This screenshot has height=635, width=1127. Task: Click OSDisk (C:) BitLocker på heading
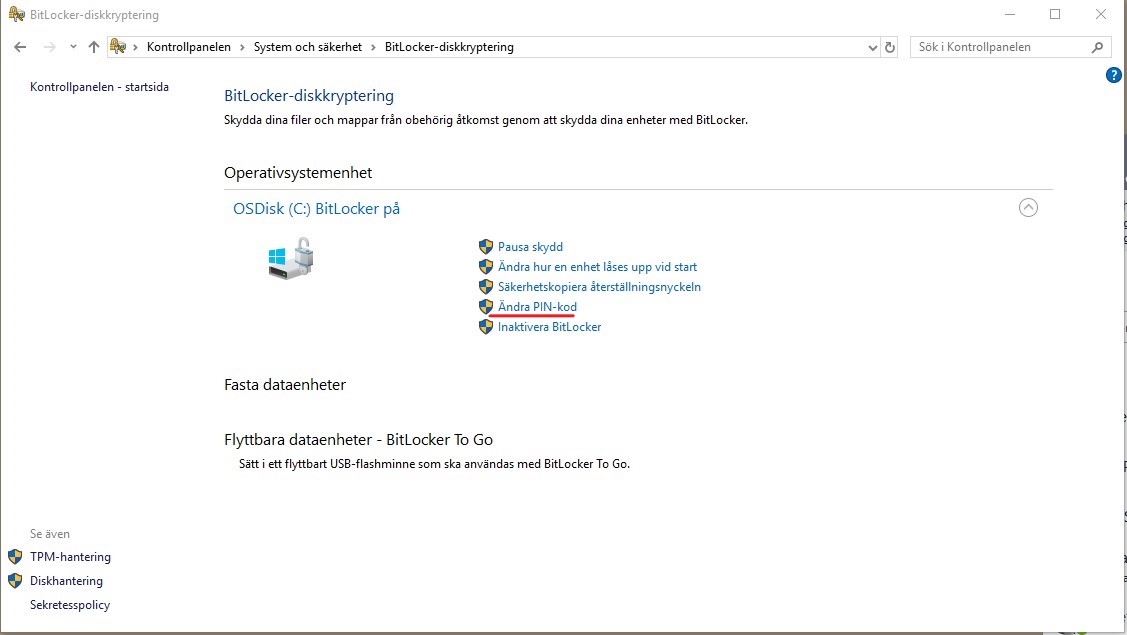point(316,209)
